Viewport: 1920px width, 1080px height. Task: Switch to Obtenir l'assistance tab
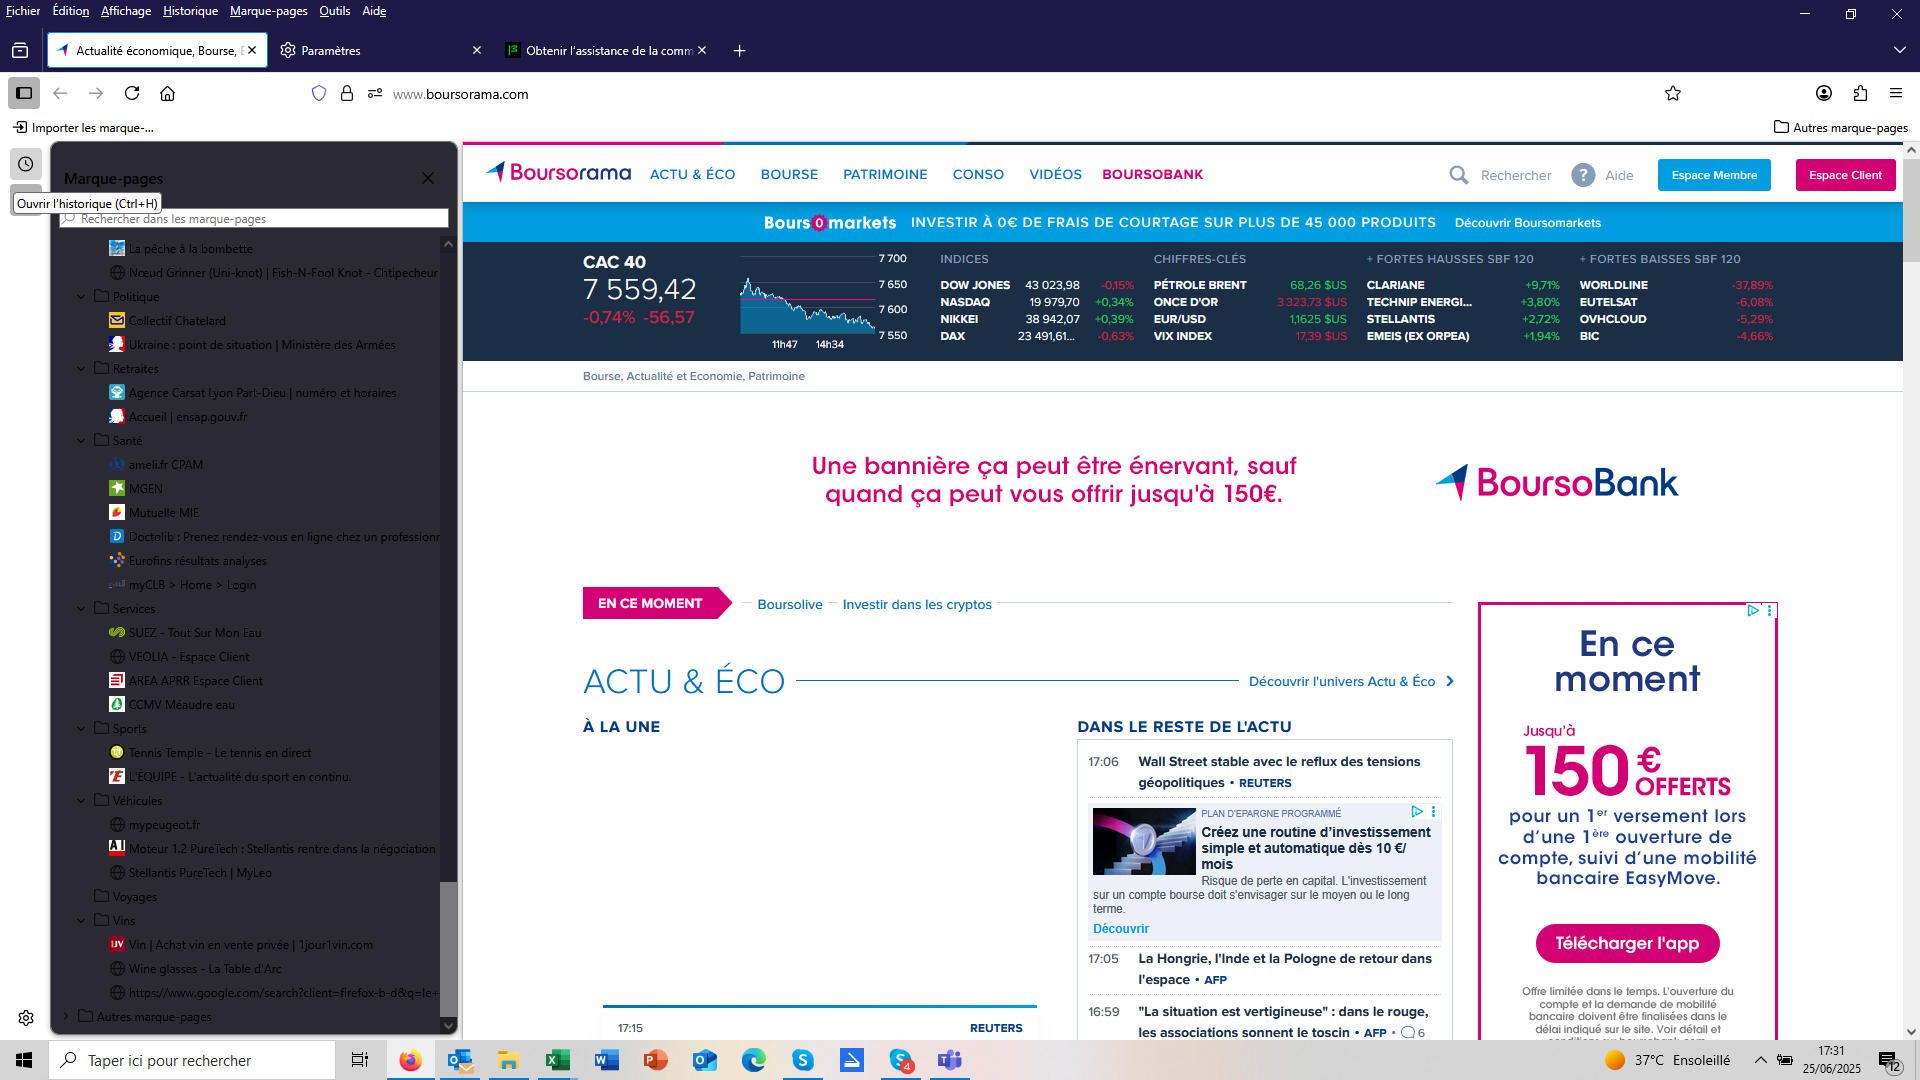click(608, 50)
